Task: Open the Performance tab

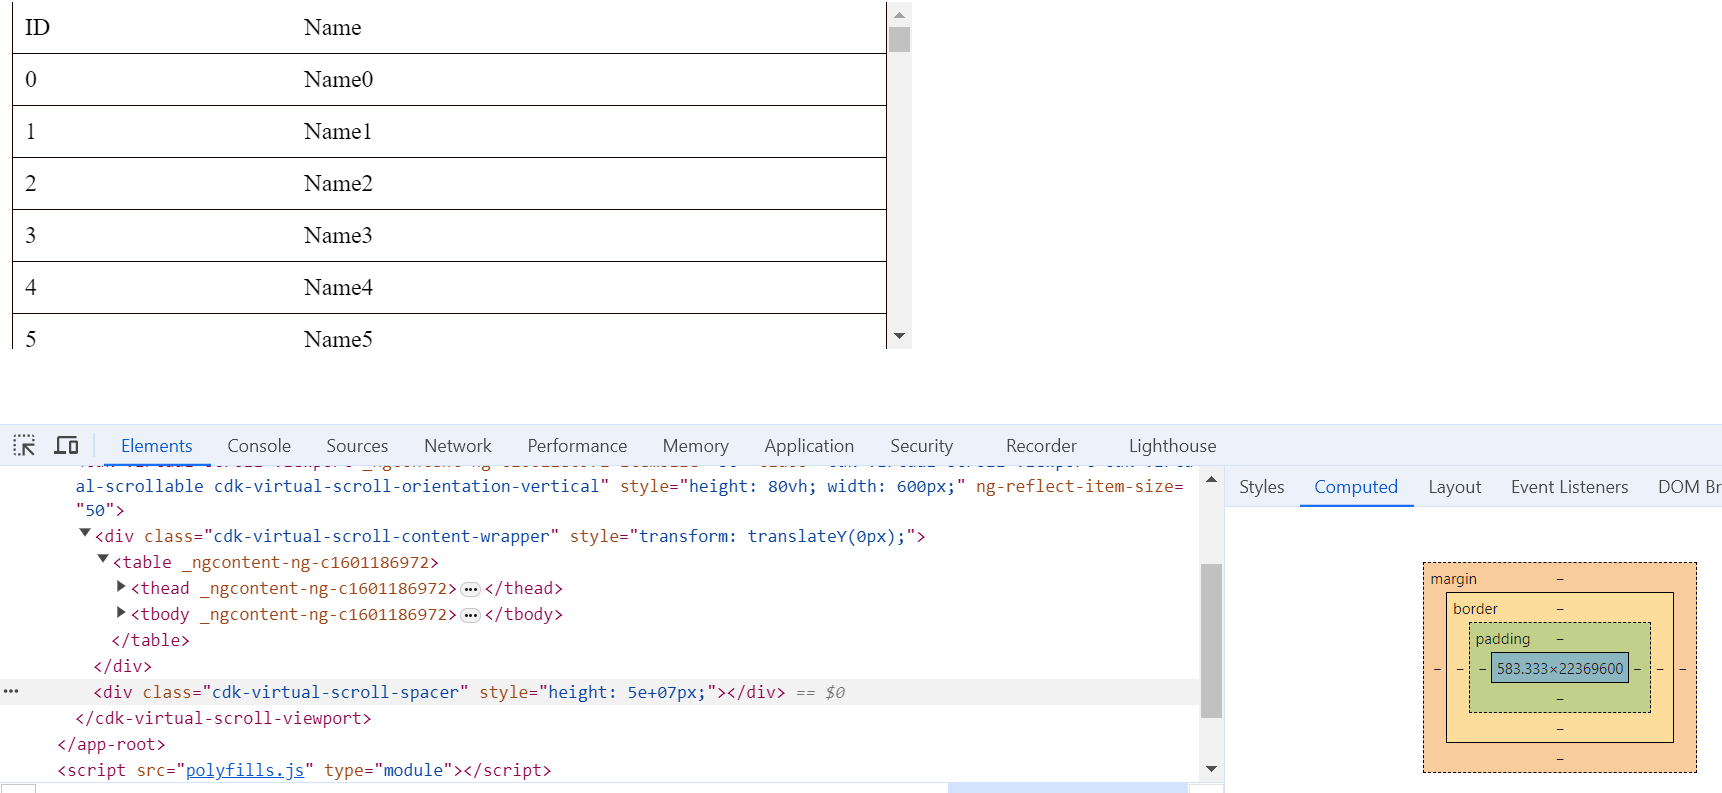Action: (x=577, y=446)
